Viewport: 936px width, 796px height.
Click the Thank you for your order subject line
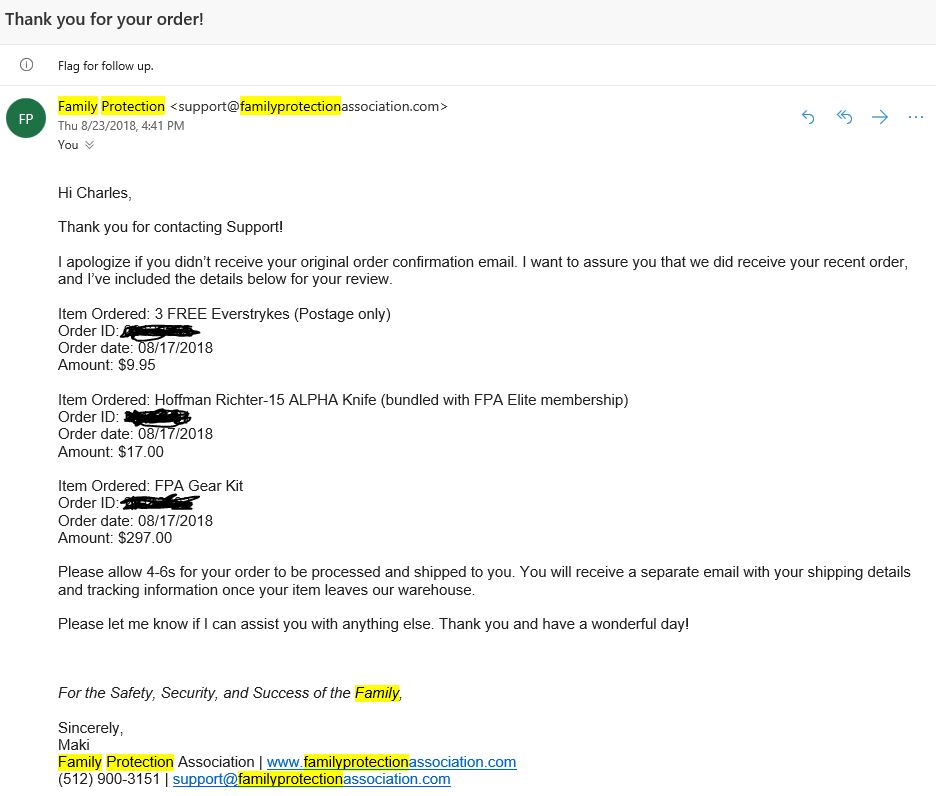point(104,19)
